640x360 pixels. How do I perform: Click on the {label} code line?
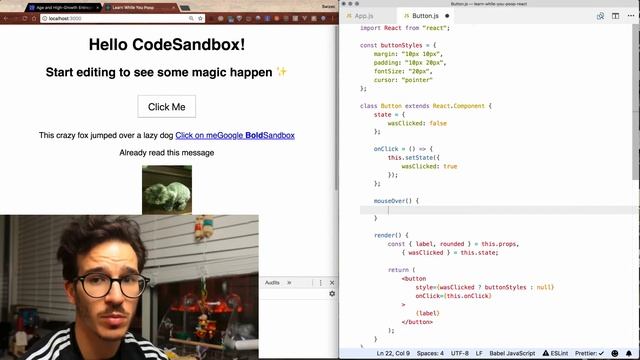click(427, 313)
